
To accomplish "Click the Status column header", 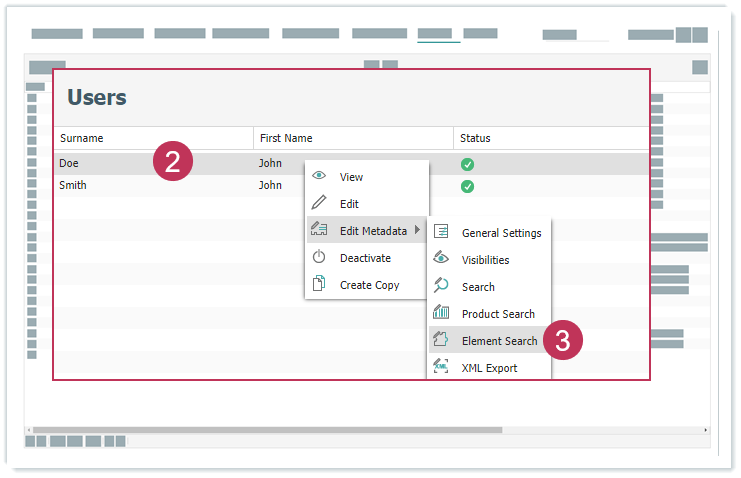I will [x=475, y=138].
